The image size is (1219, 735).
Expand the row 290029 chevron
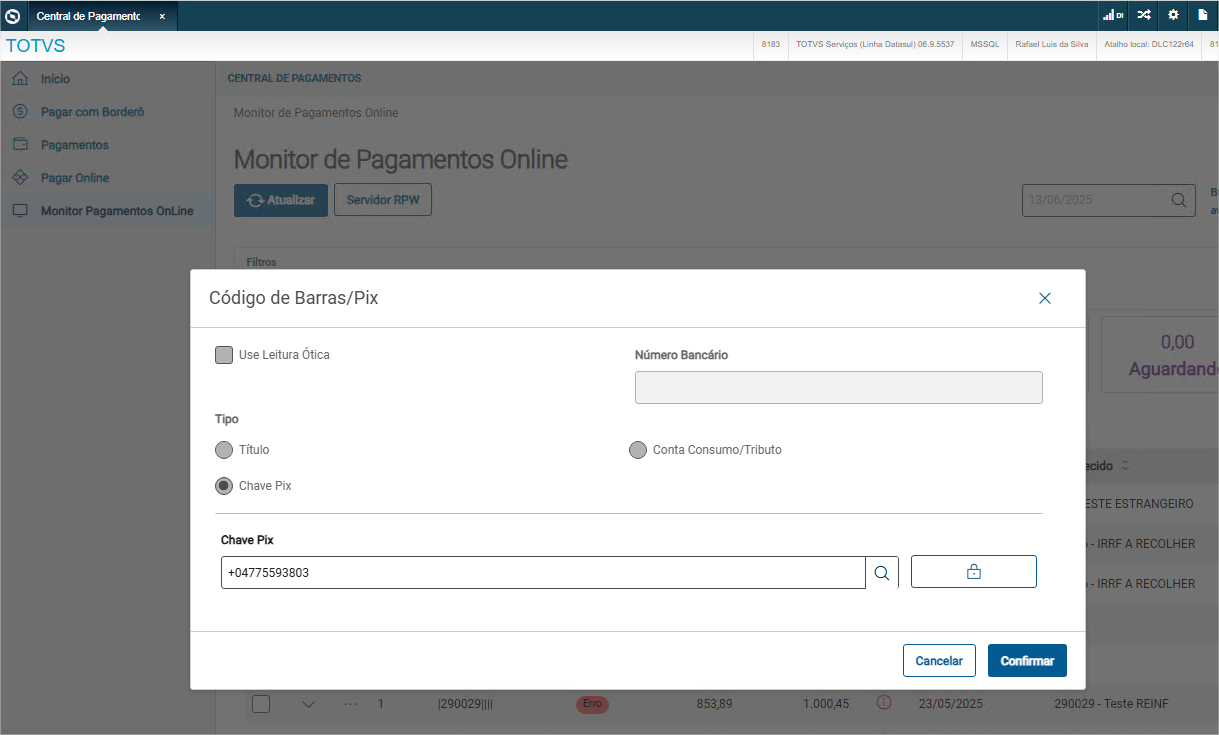pos(309,705)
